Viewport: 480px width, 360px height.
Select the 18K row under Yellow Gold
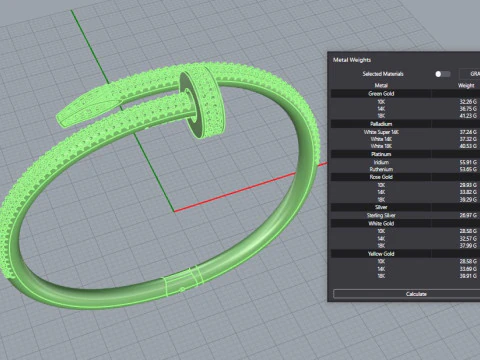coord(405,276)
